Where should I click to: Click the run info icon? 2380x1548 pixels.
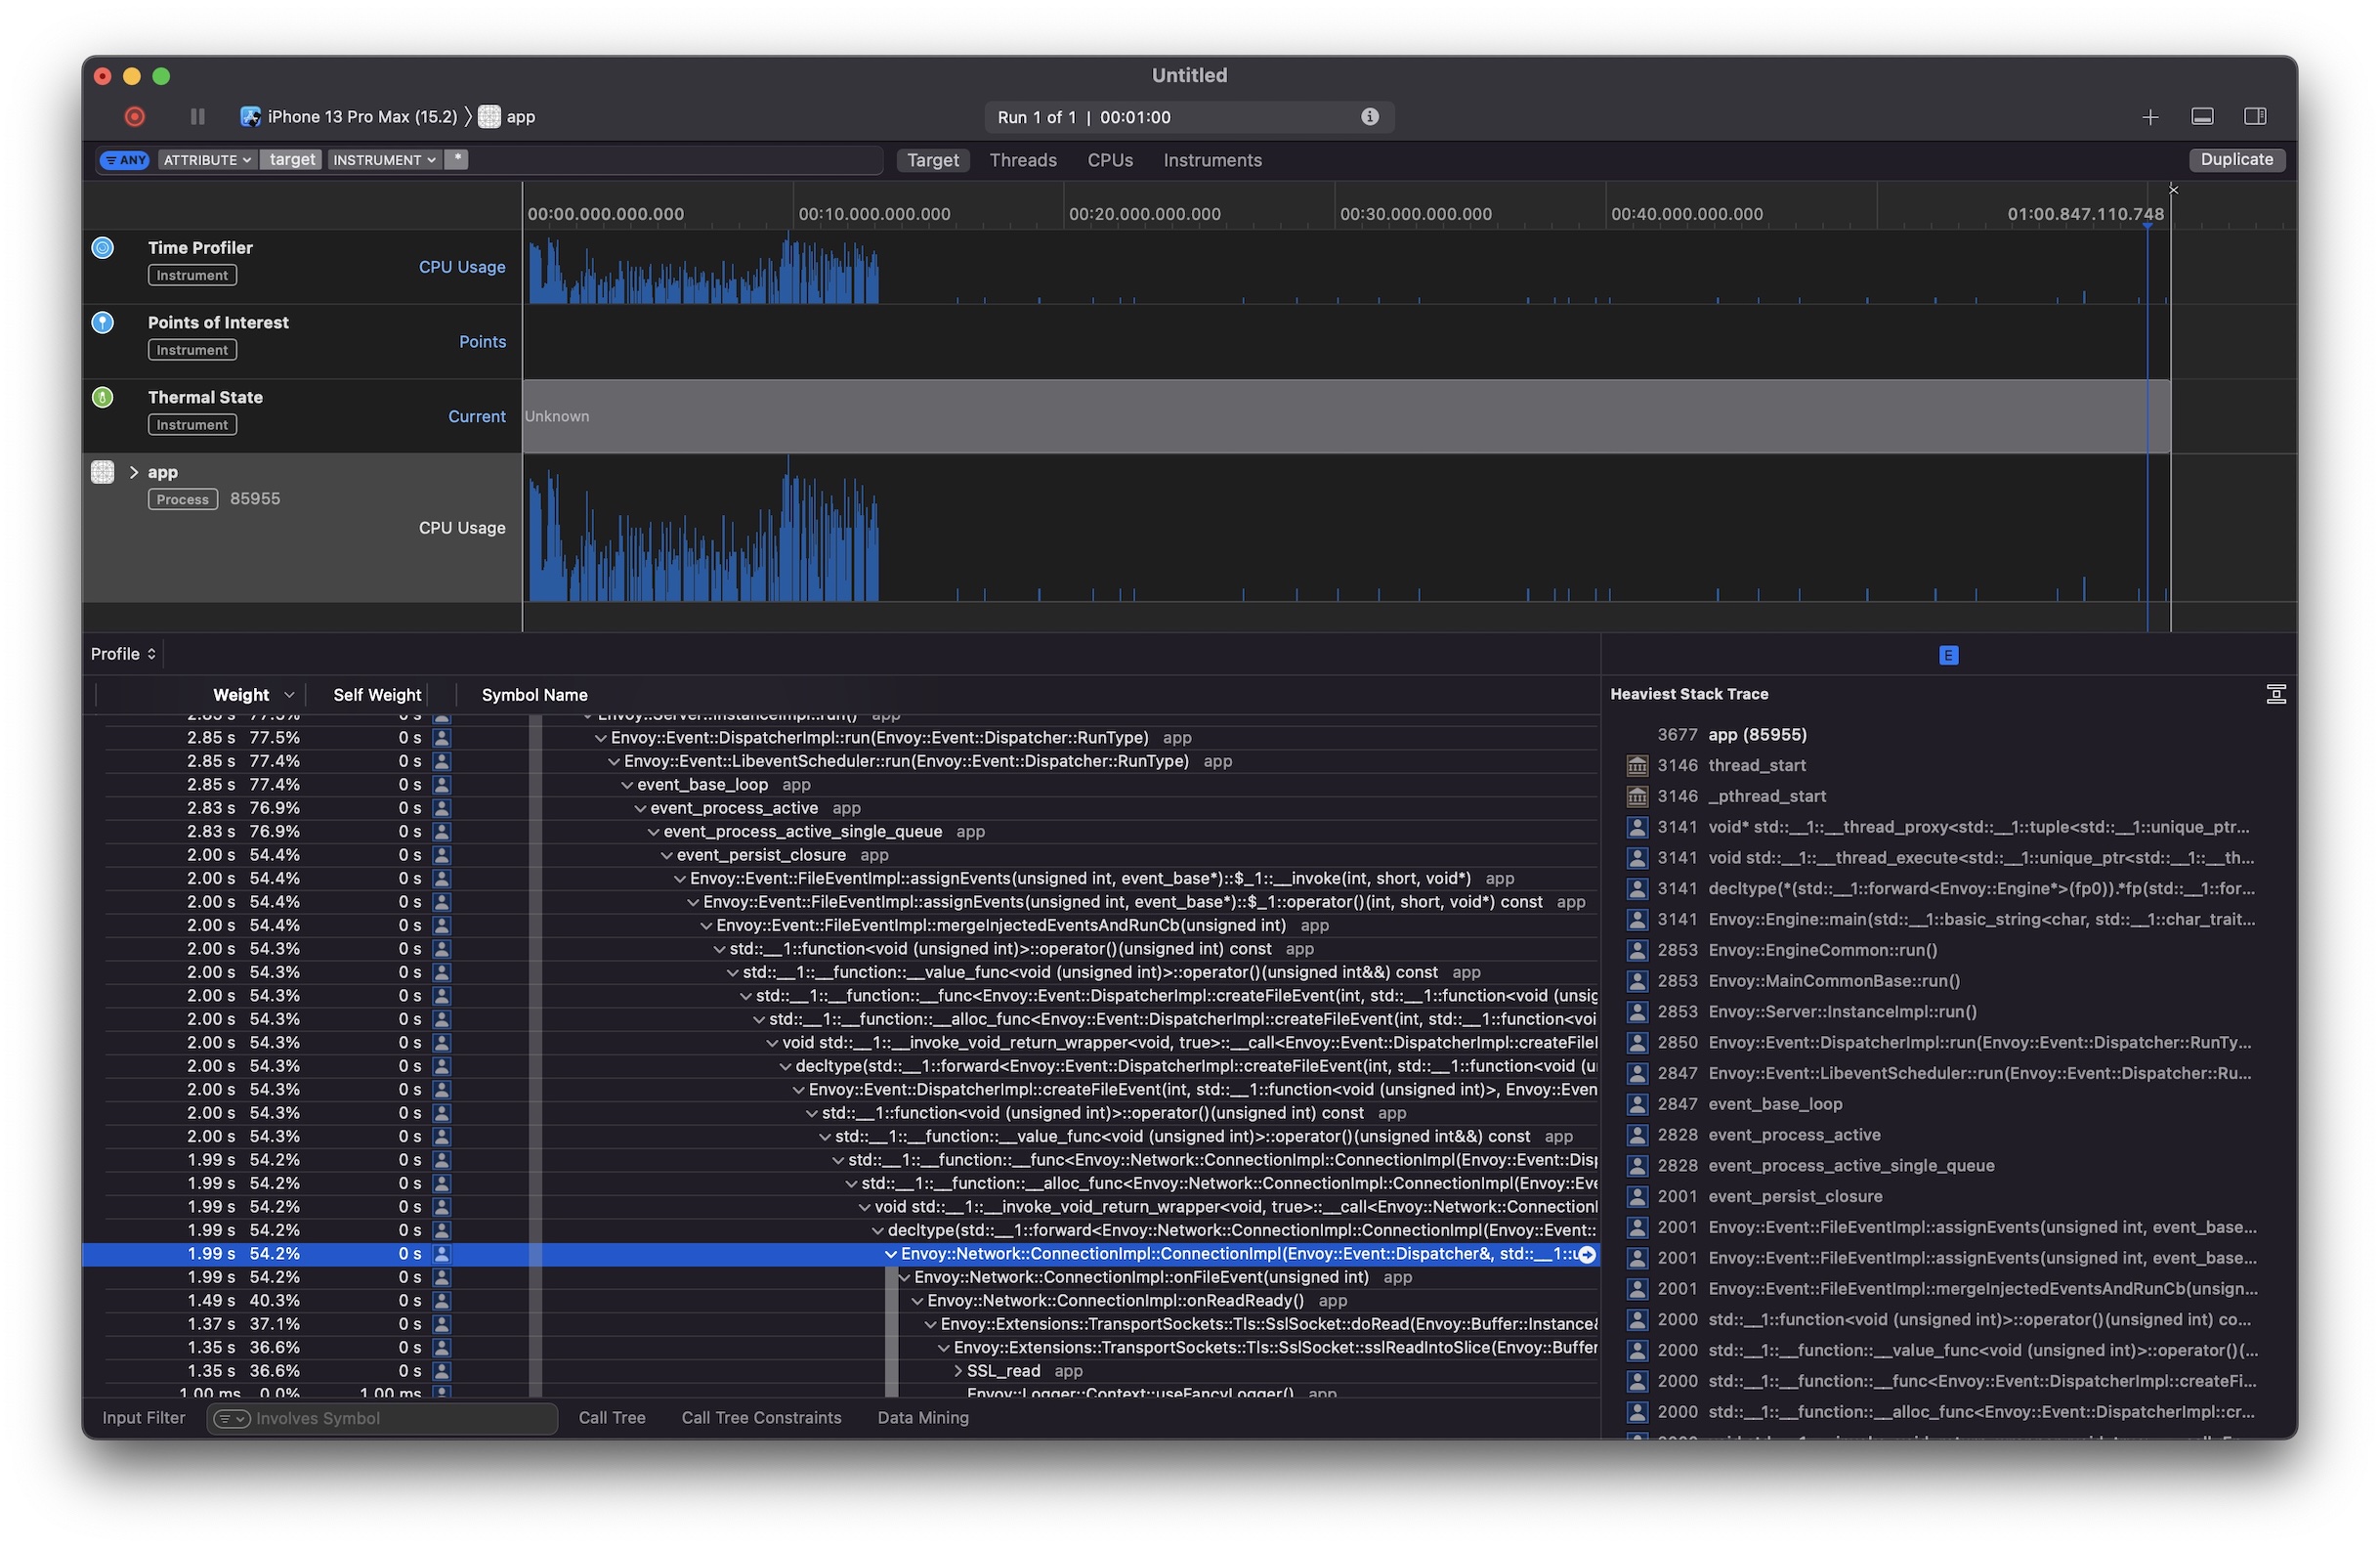(1369, 117)
